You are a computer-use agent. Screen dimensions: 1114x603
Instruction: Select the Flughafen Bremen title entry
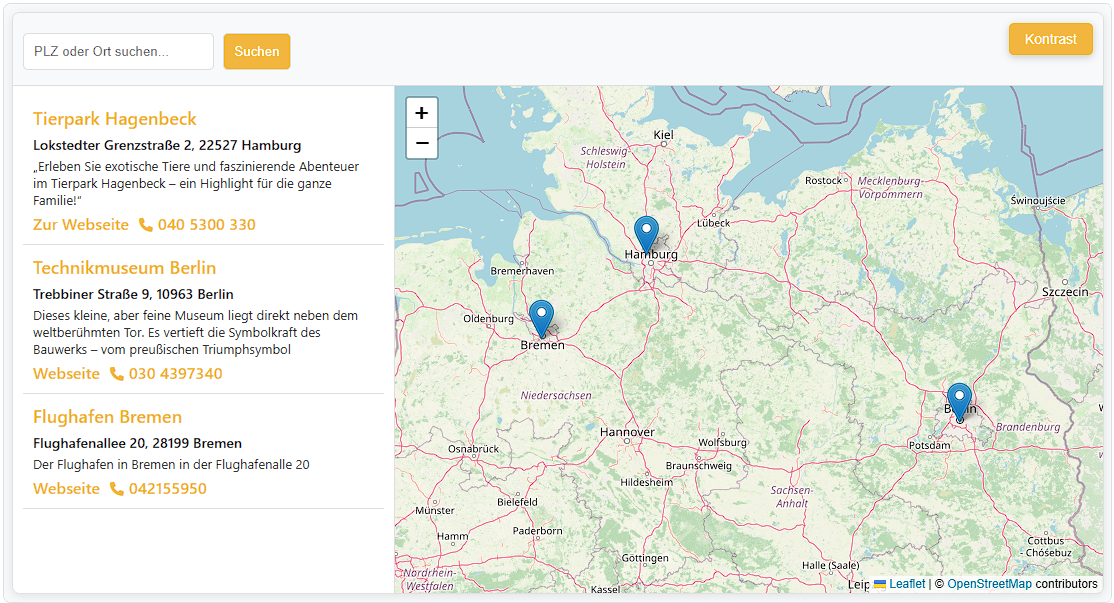(107, 417)
